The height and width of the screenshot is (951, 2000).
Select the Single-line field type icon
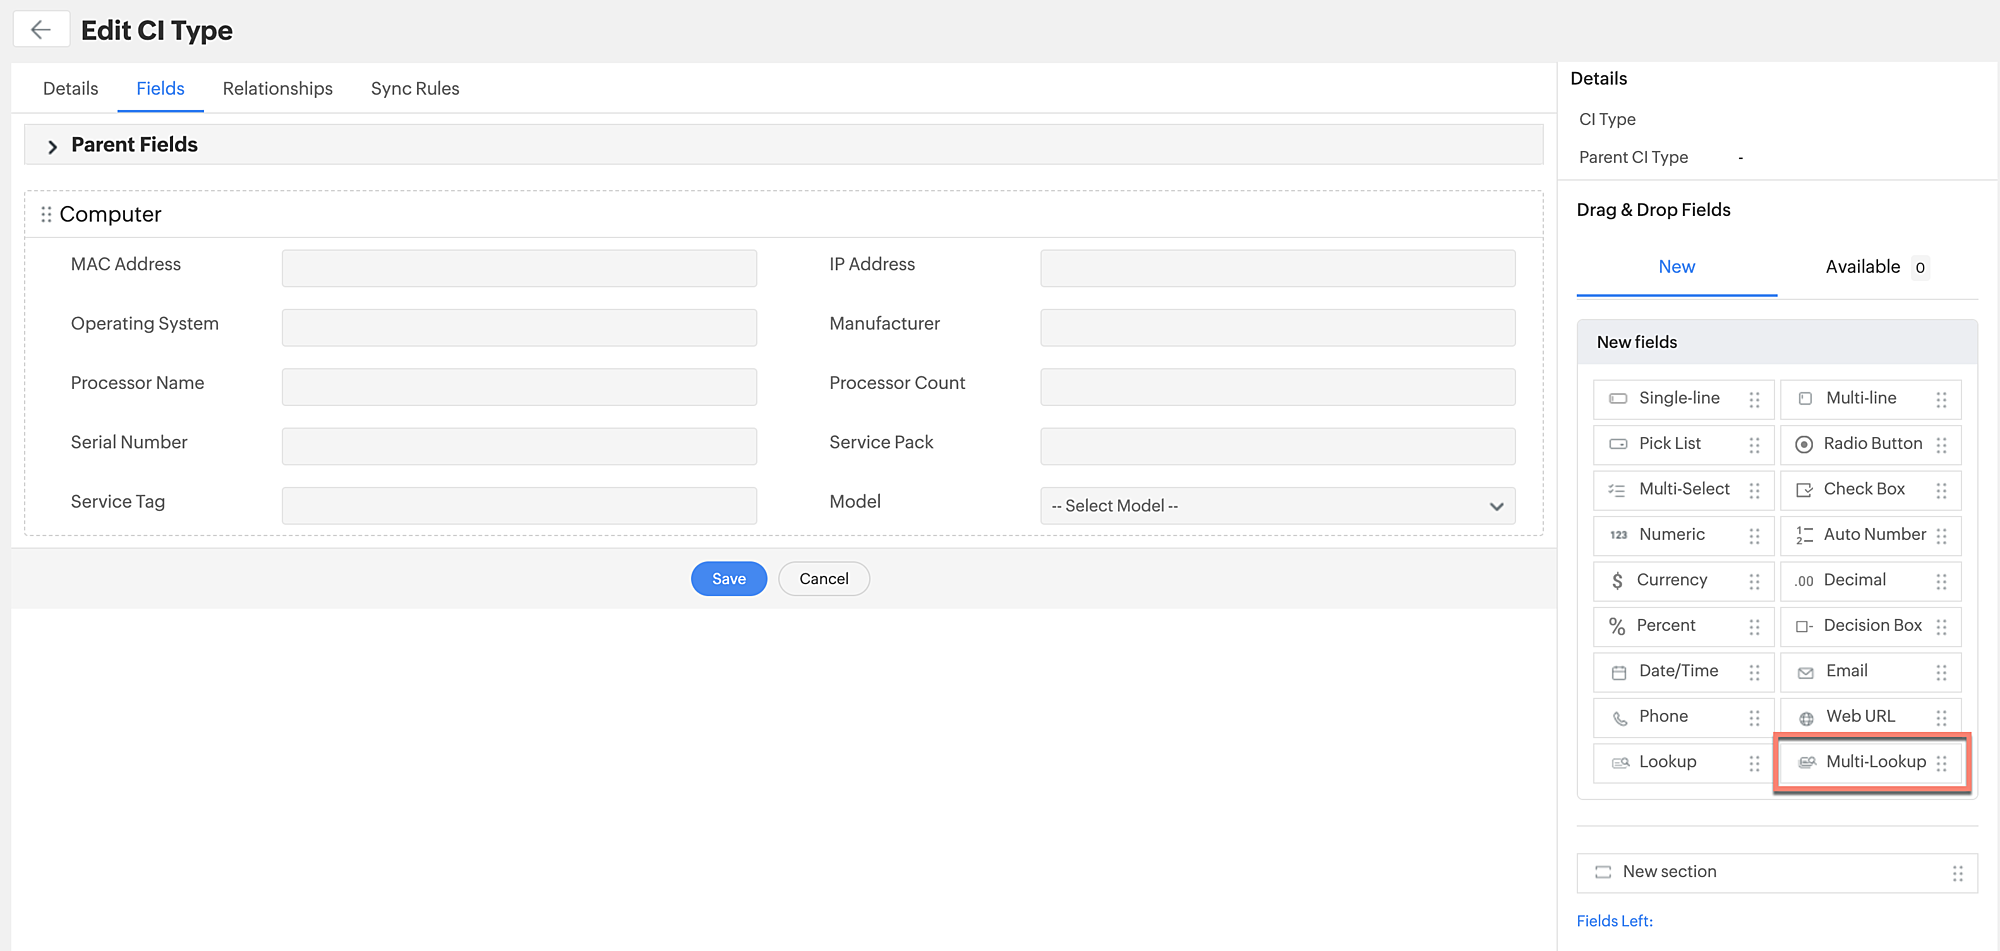[1619, 398]
